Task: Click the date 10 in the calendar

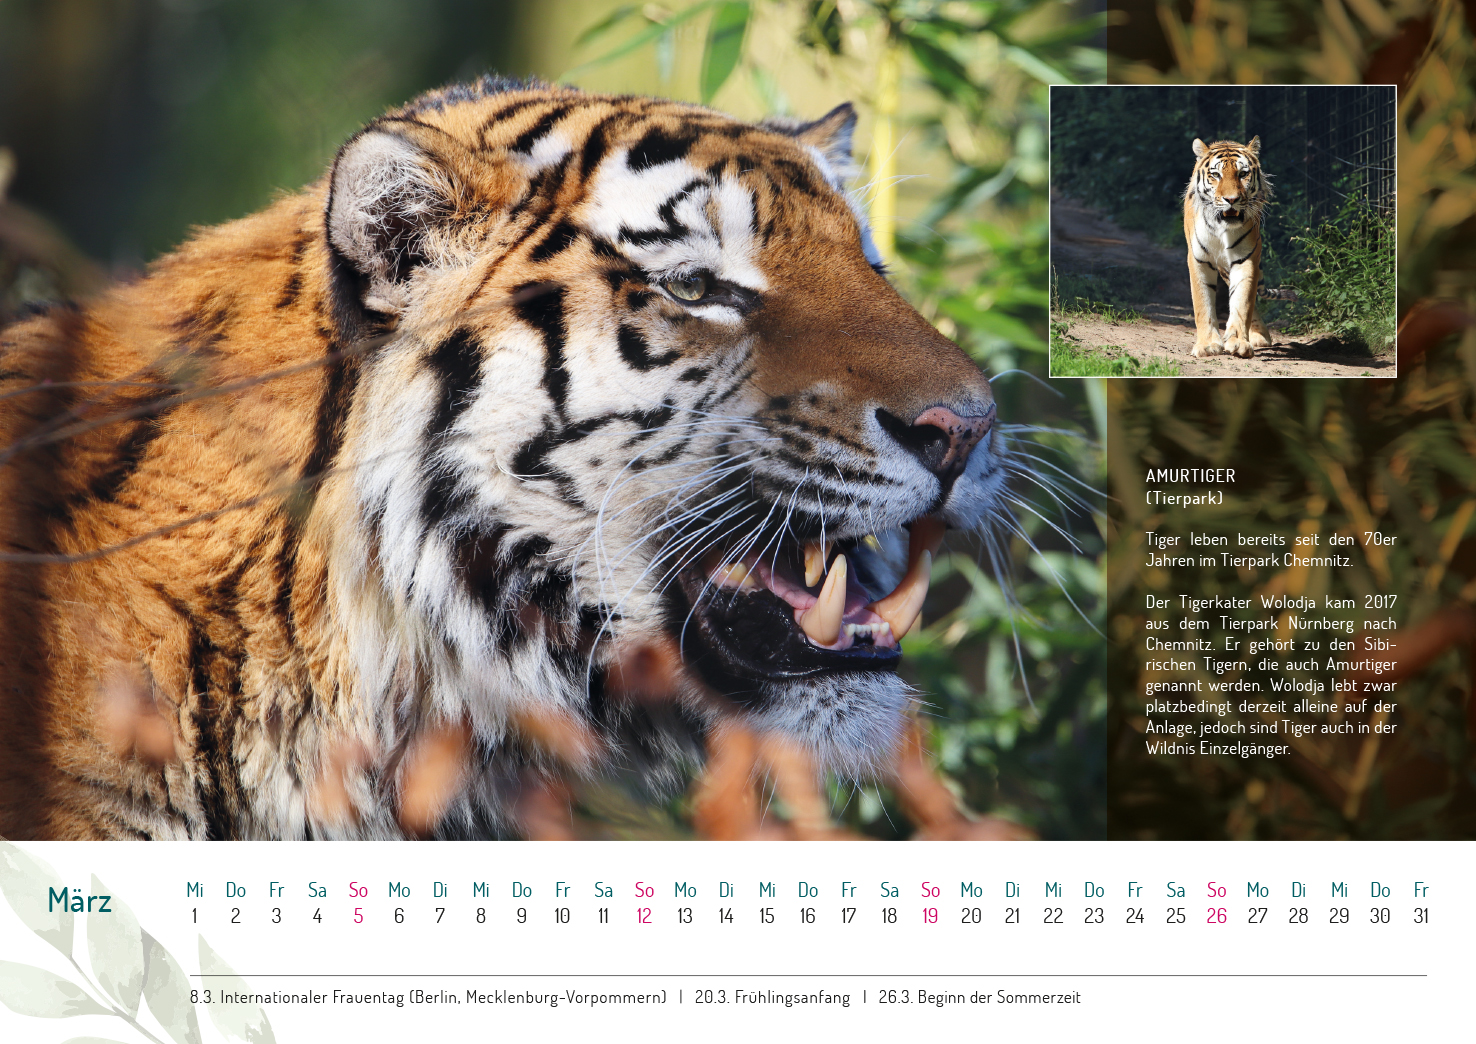Action: point(562,916)
